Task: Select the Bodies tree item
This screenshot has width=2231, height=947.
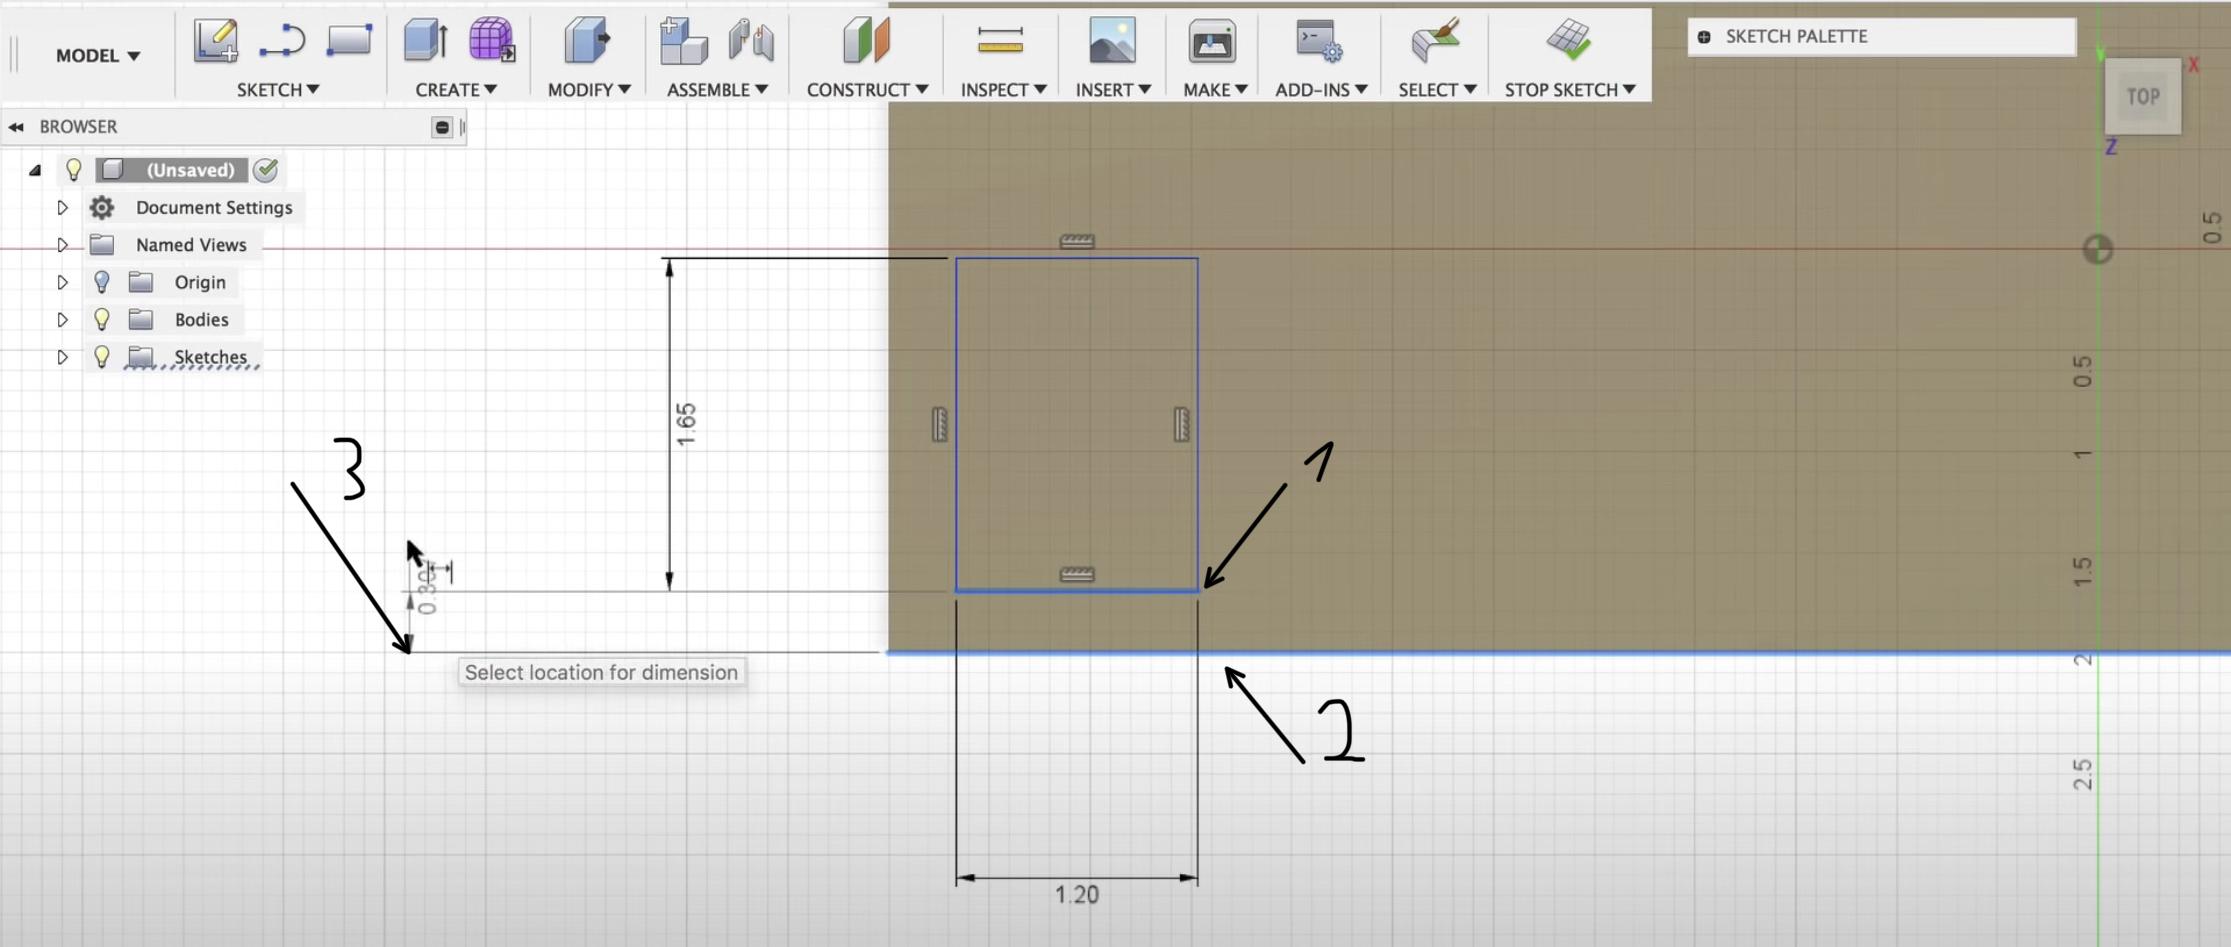Action: 202,320
